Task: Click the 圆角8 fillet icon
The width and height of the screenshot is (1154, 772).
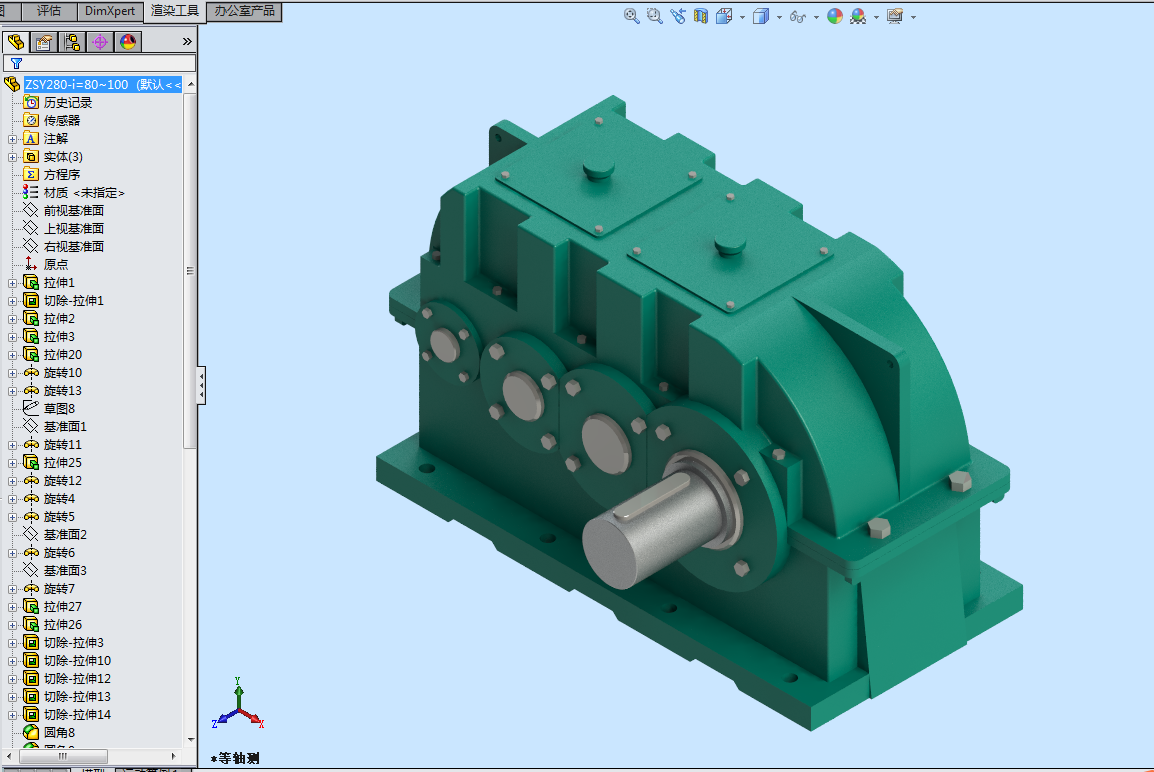Action: (31, 732)
